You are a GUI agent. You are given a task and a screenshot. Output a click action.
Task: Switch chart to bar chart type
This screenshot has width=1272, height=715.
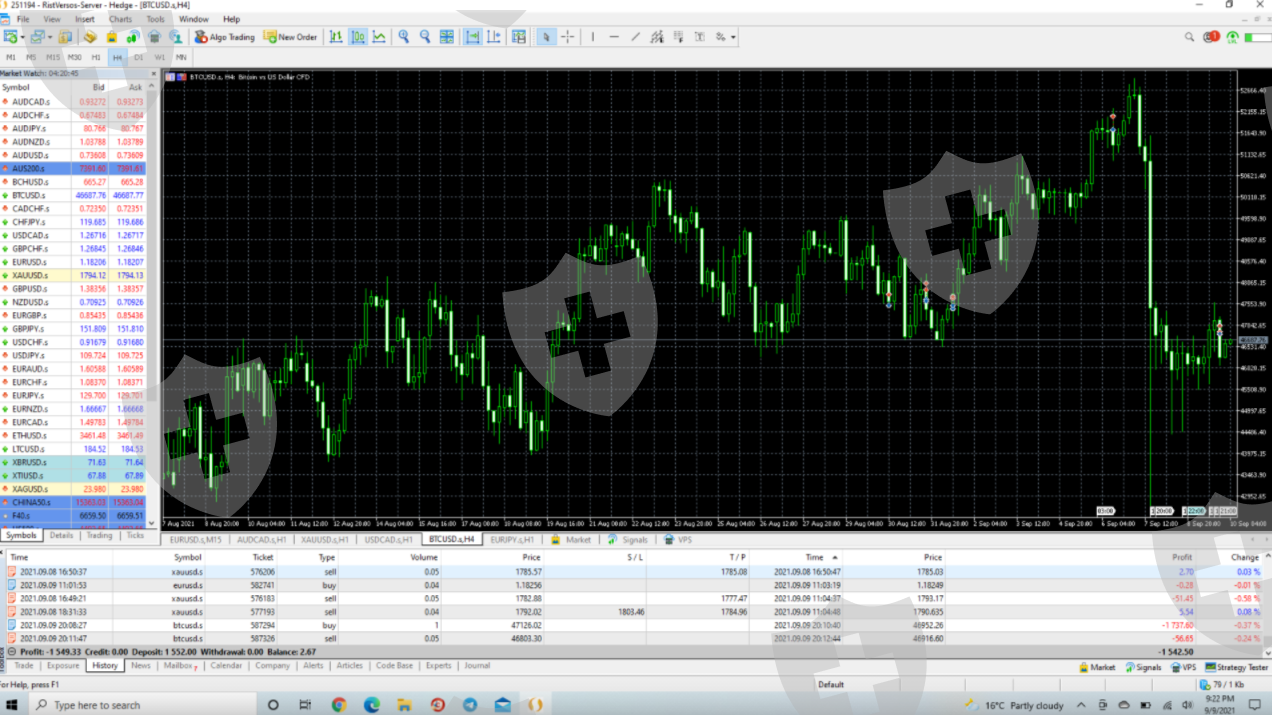(x=335, y=37)
